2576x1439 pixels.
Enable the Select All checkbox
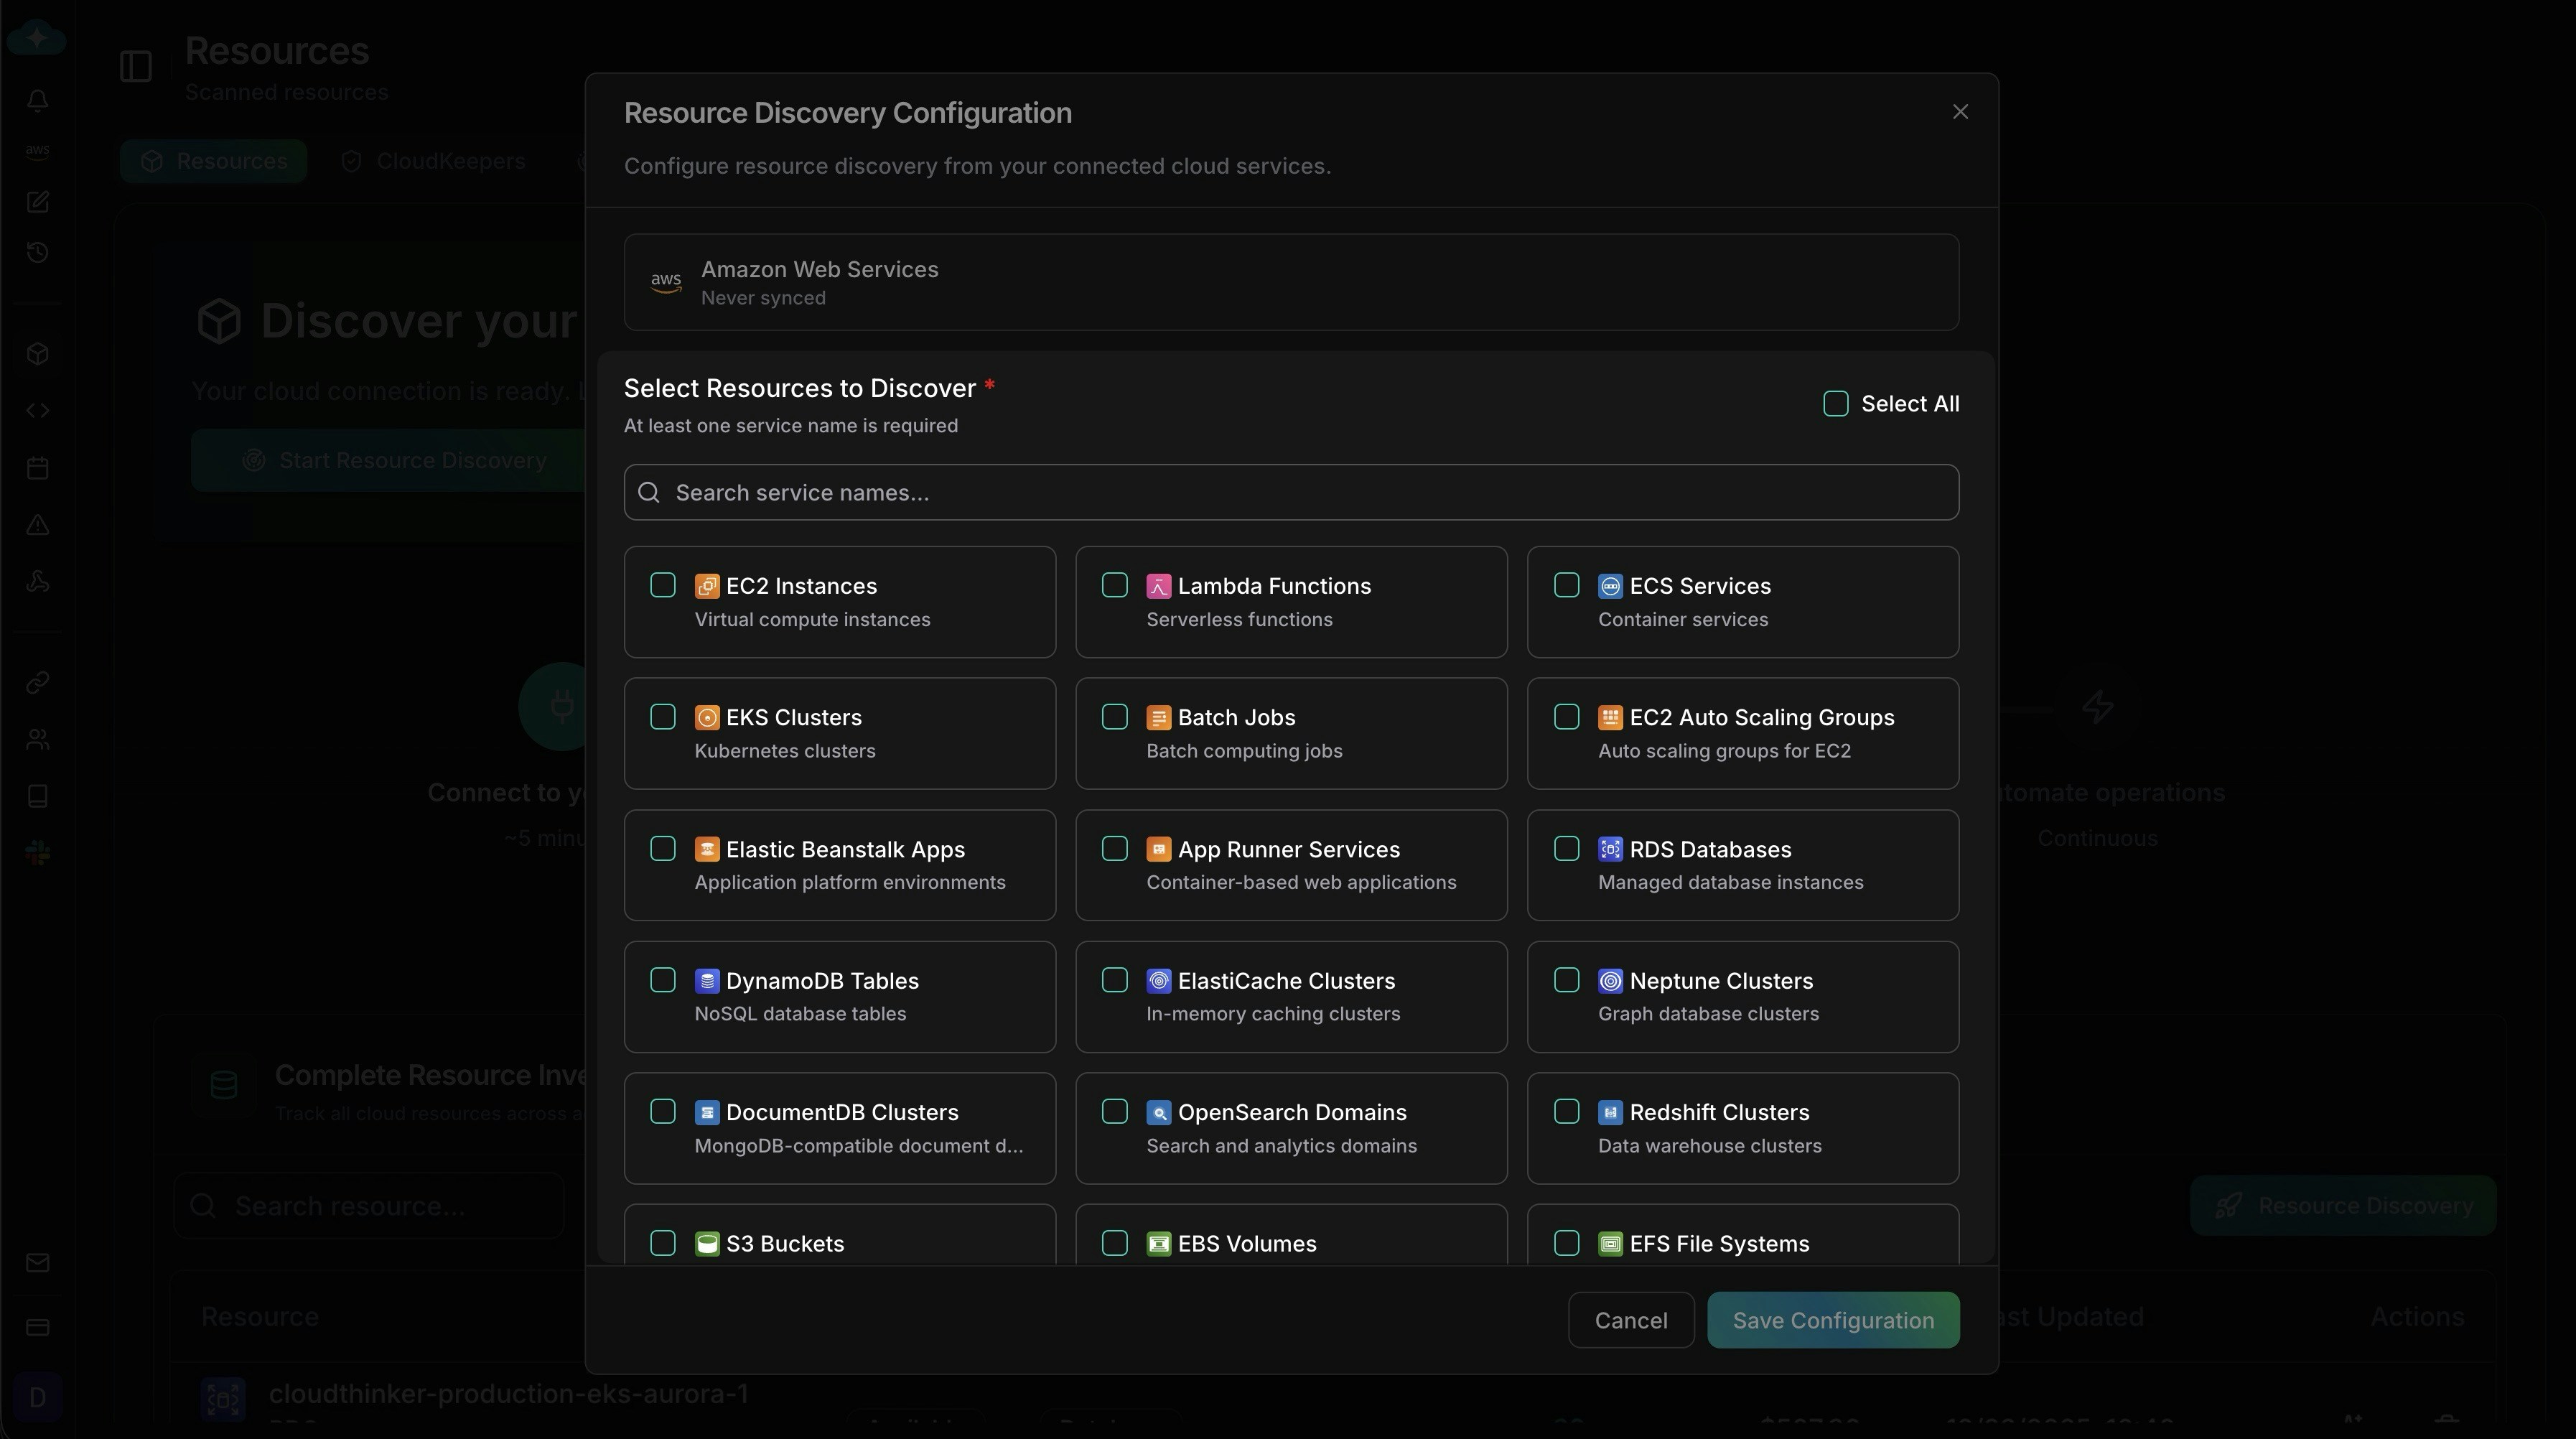pos(1836,403)
